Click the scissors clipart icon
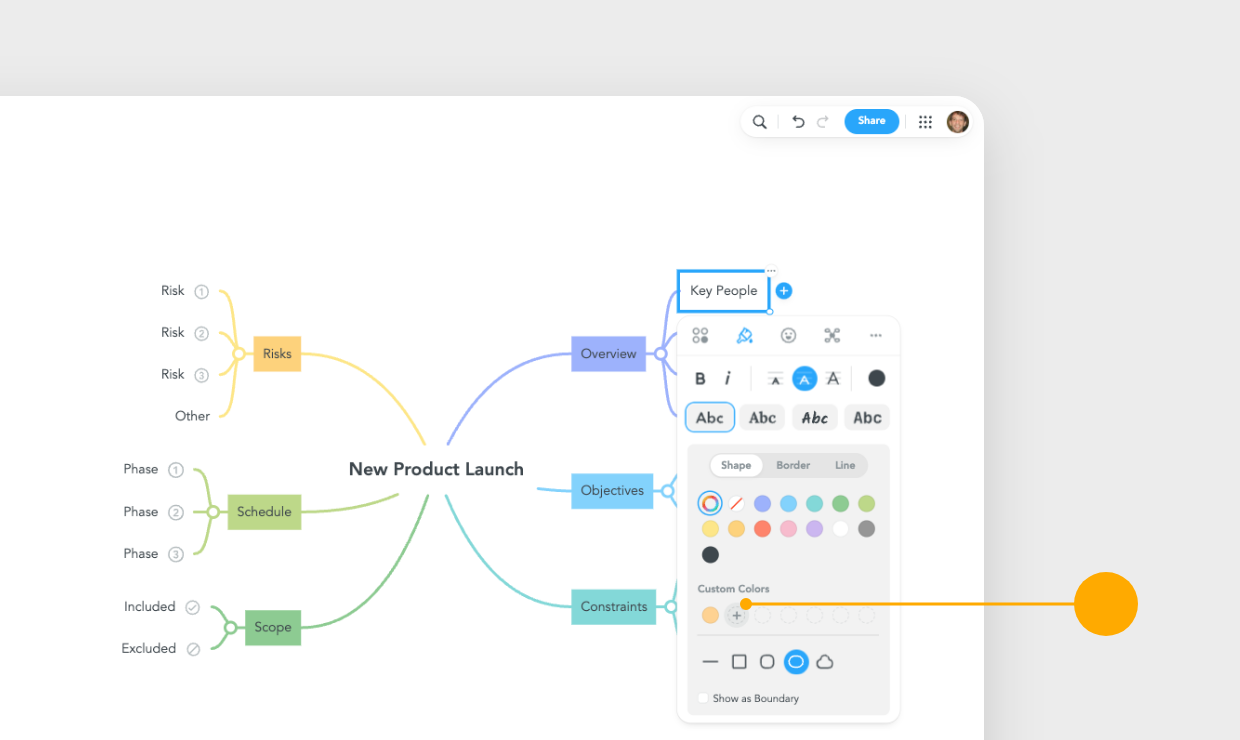The image size is (1240, 740). 832,335
